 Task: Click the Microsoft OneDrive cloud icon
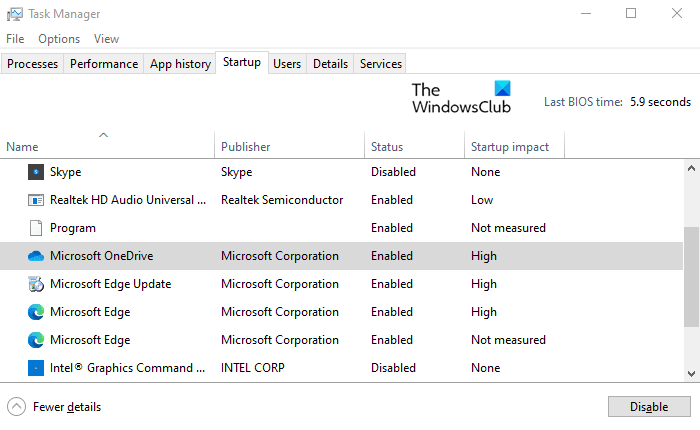point(36,256)
